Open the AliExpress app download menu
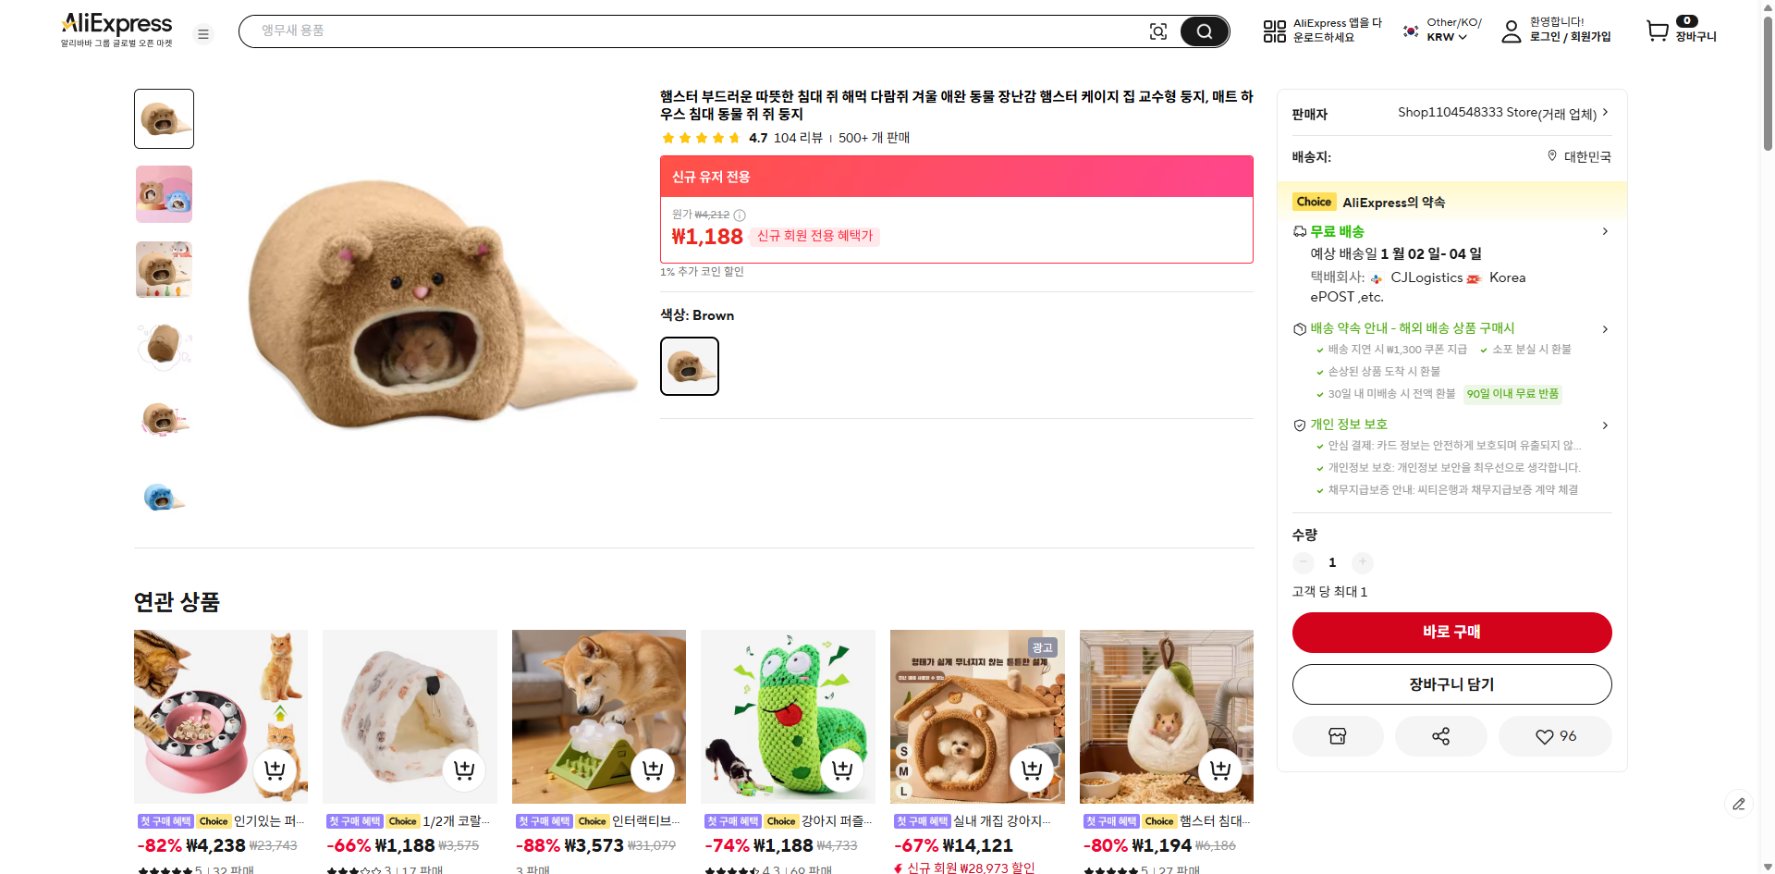Screen dimensions: 1775x874 click(1322, 30)
